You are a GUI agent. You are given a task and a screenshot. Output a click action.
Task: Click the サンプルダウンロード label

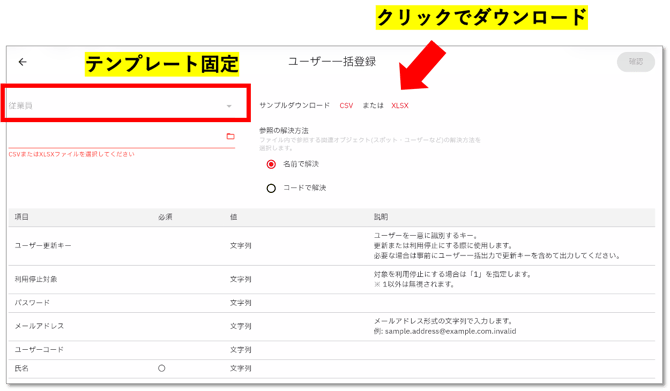294,106
